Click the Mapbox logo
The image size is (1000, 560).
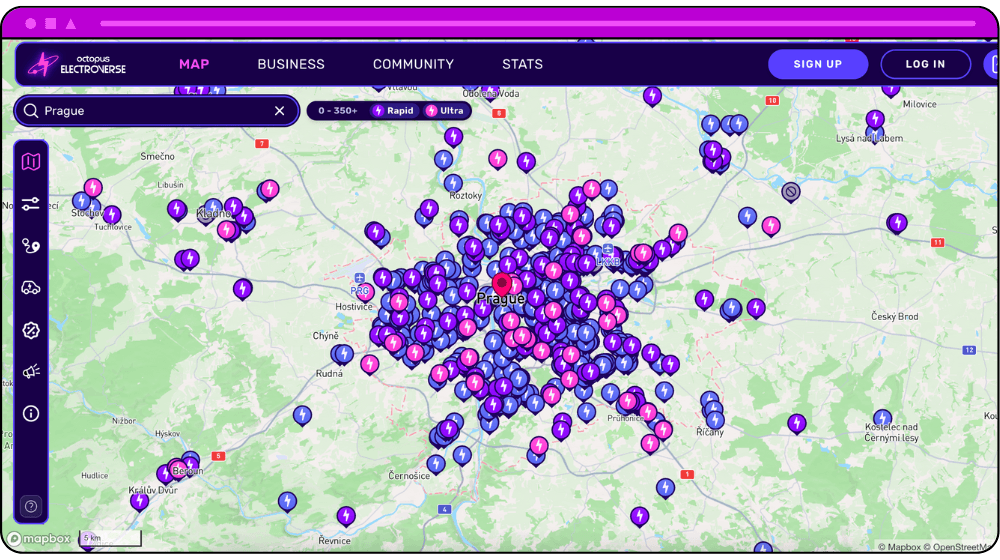coord(40,539)
